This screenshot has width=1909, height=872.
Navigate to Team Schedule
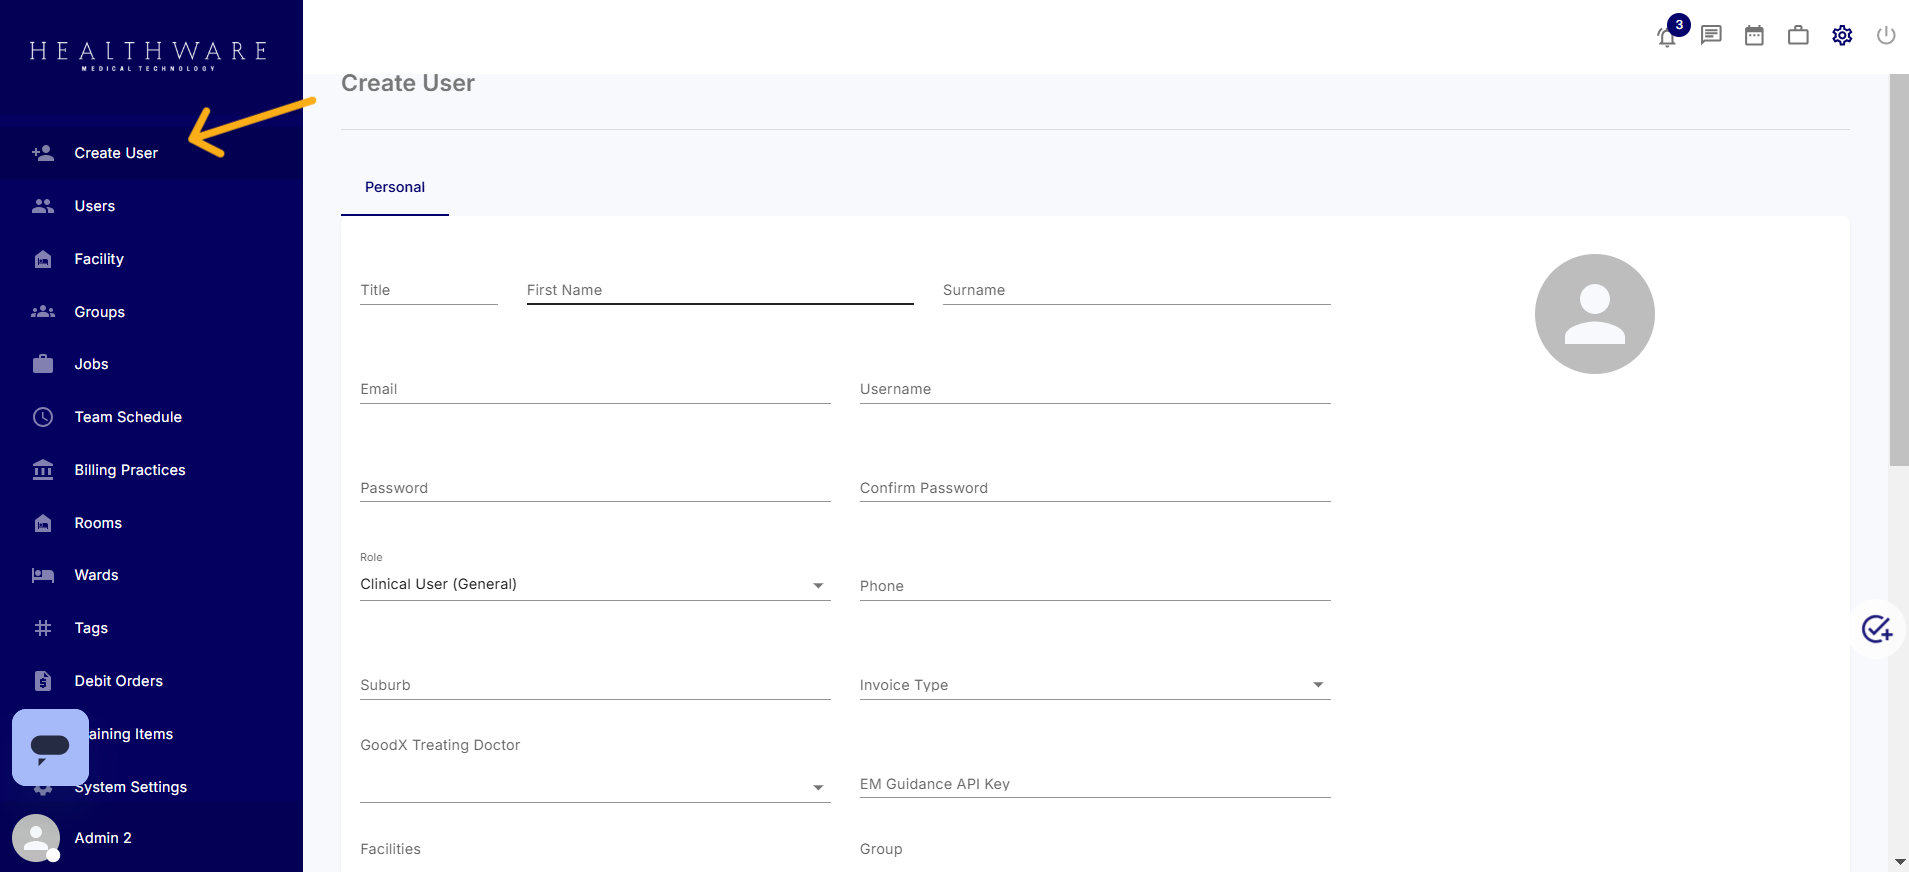click(x=128, y=417)
